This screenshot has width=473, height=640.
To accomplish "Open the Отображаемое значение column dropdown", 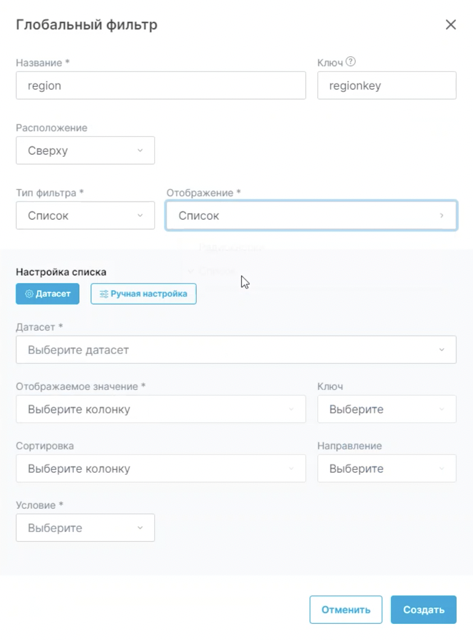I will point(161,409).
